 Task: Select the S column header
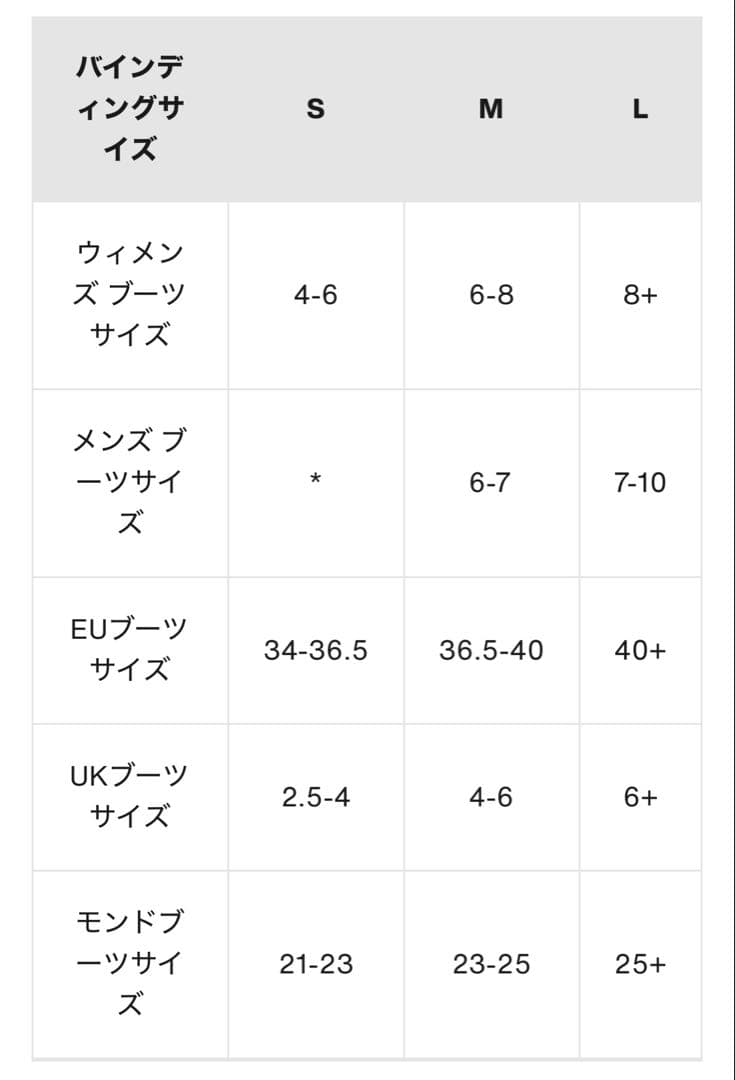[x=315, y=109]
